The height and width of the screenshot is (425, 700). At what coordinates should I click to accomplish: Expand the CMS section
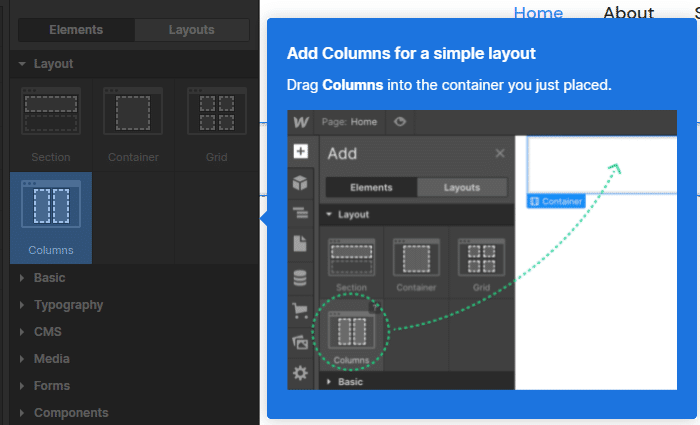pyautogui.click(x=48, y=332)
